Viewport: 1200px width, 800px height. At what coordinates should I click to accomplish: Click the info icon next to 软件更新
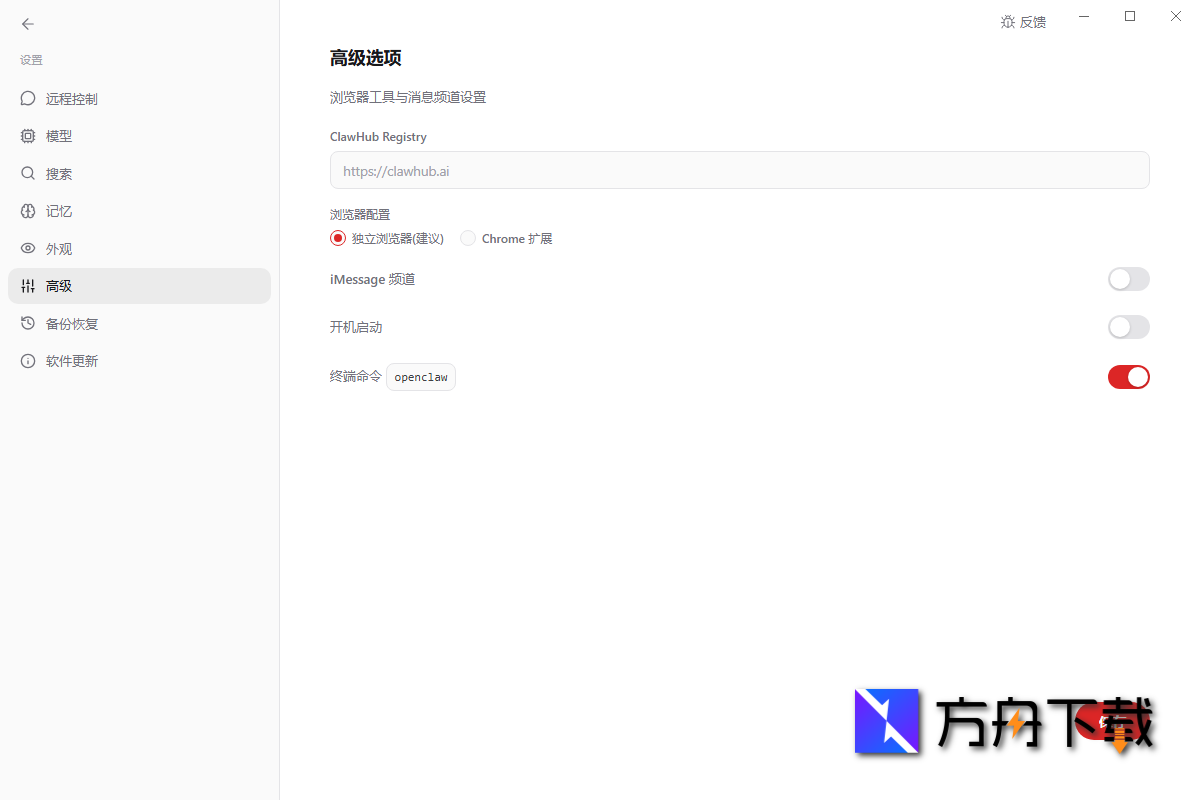[27, 361]
